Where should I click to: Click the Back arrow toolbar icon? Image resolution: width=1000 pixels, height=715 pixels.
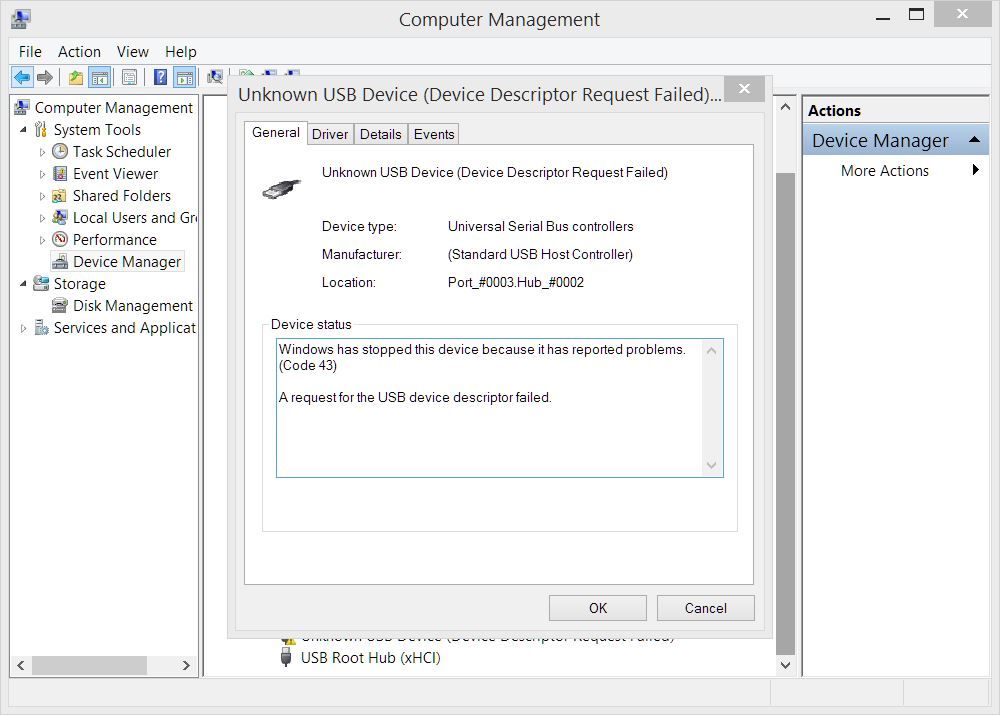coord(22,78)
